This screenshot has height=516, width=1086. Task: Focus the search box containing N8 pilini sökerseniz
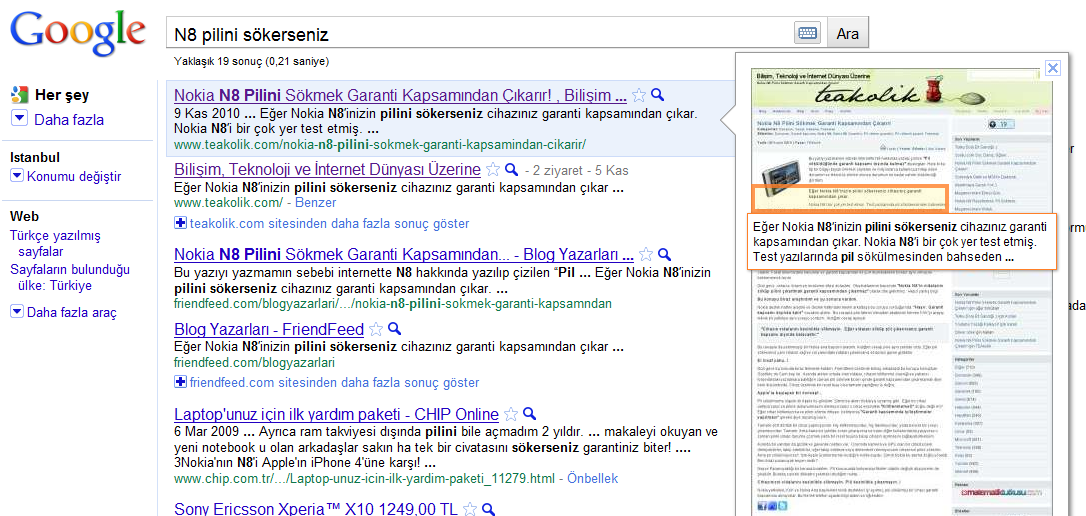tap(481, 33)
